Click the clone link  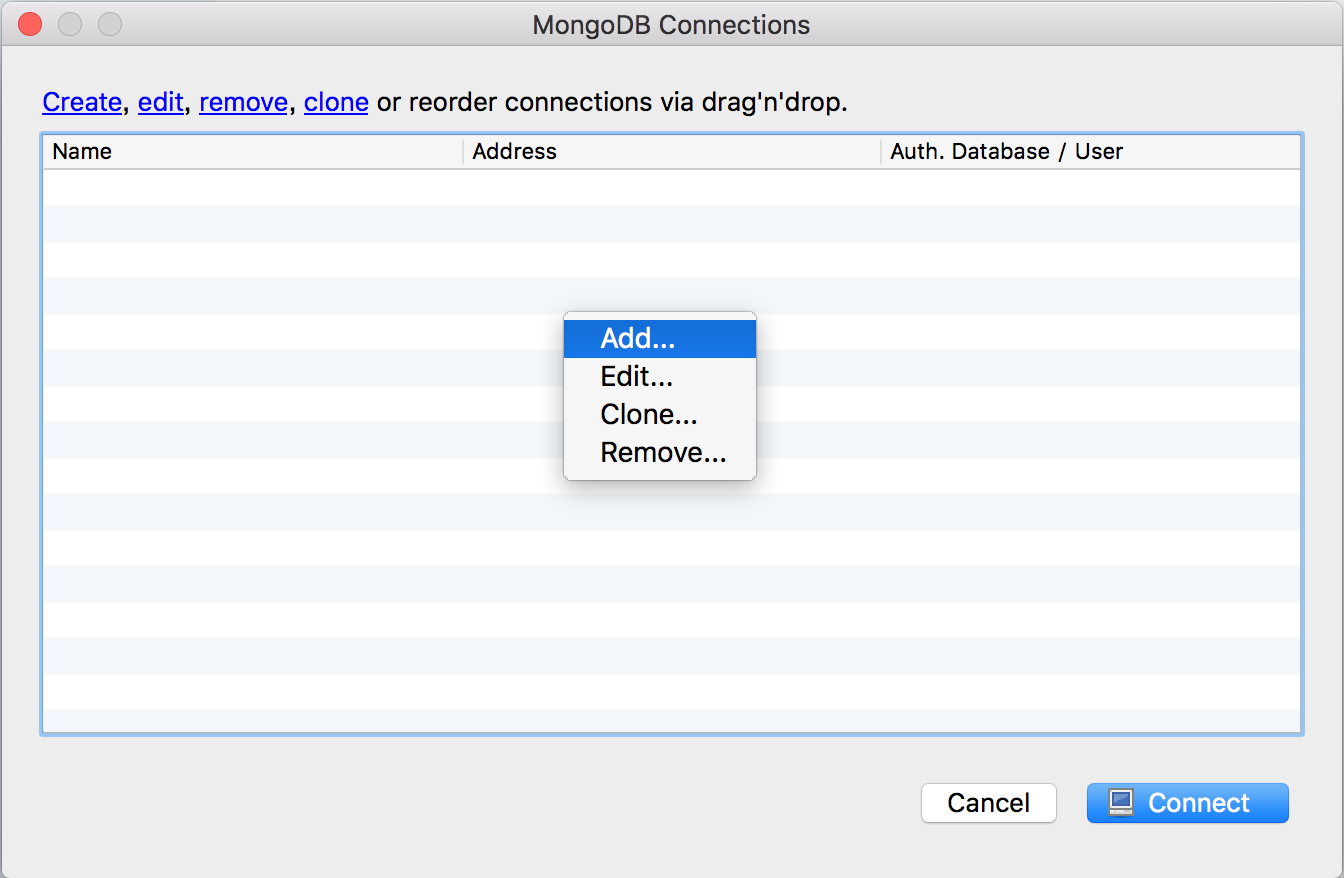pyautogui.click(x=336, y=102)
